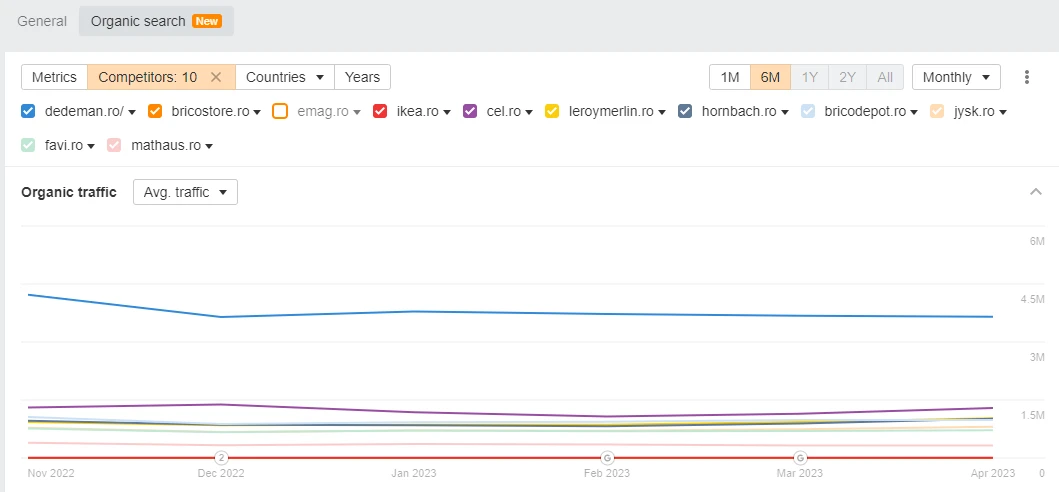
Task: Open the jysk.ro dropdown arrow
Action: point(1003,112)
